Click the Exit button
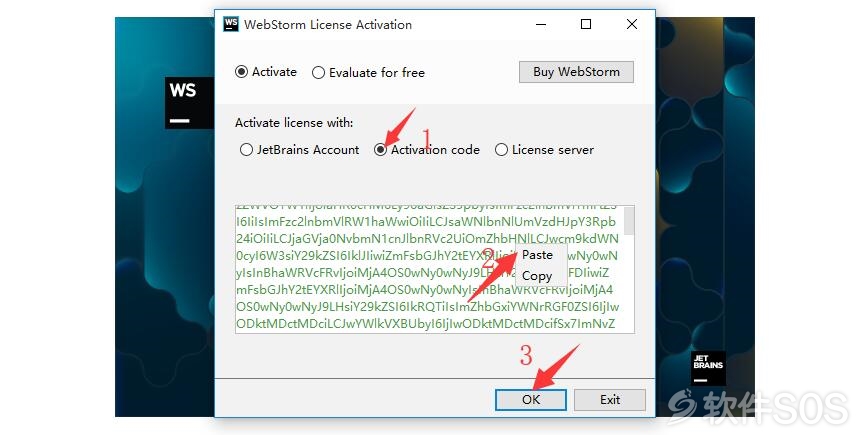Screen dimensions: 862x435 [x=610, y=400]
